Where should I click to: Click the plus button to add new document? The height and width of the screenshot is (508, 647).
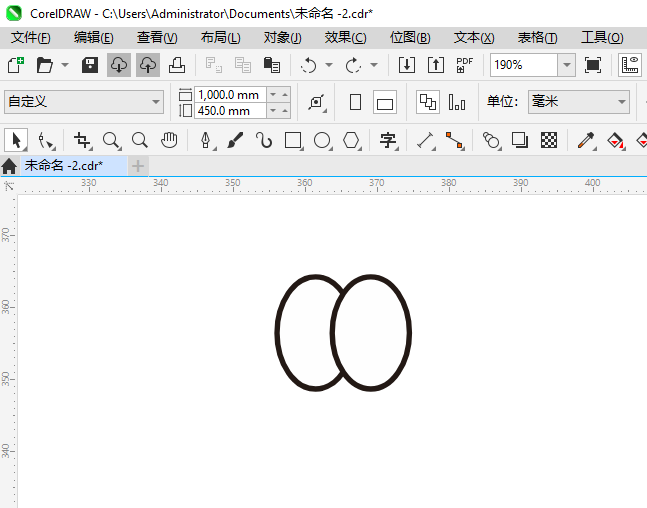pos(138,166)
